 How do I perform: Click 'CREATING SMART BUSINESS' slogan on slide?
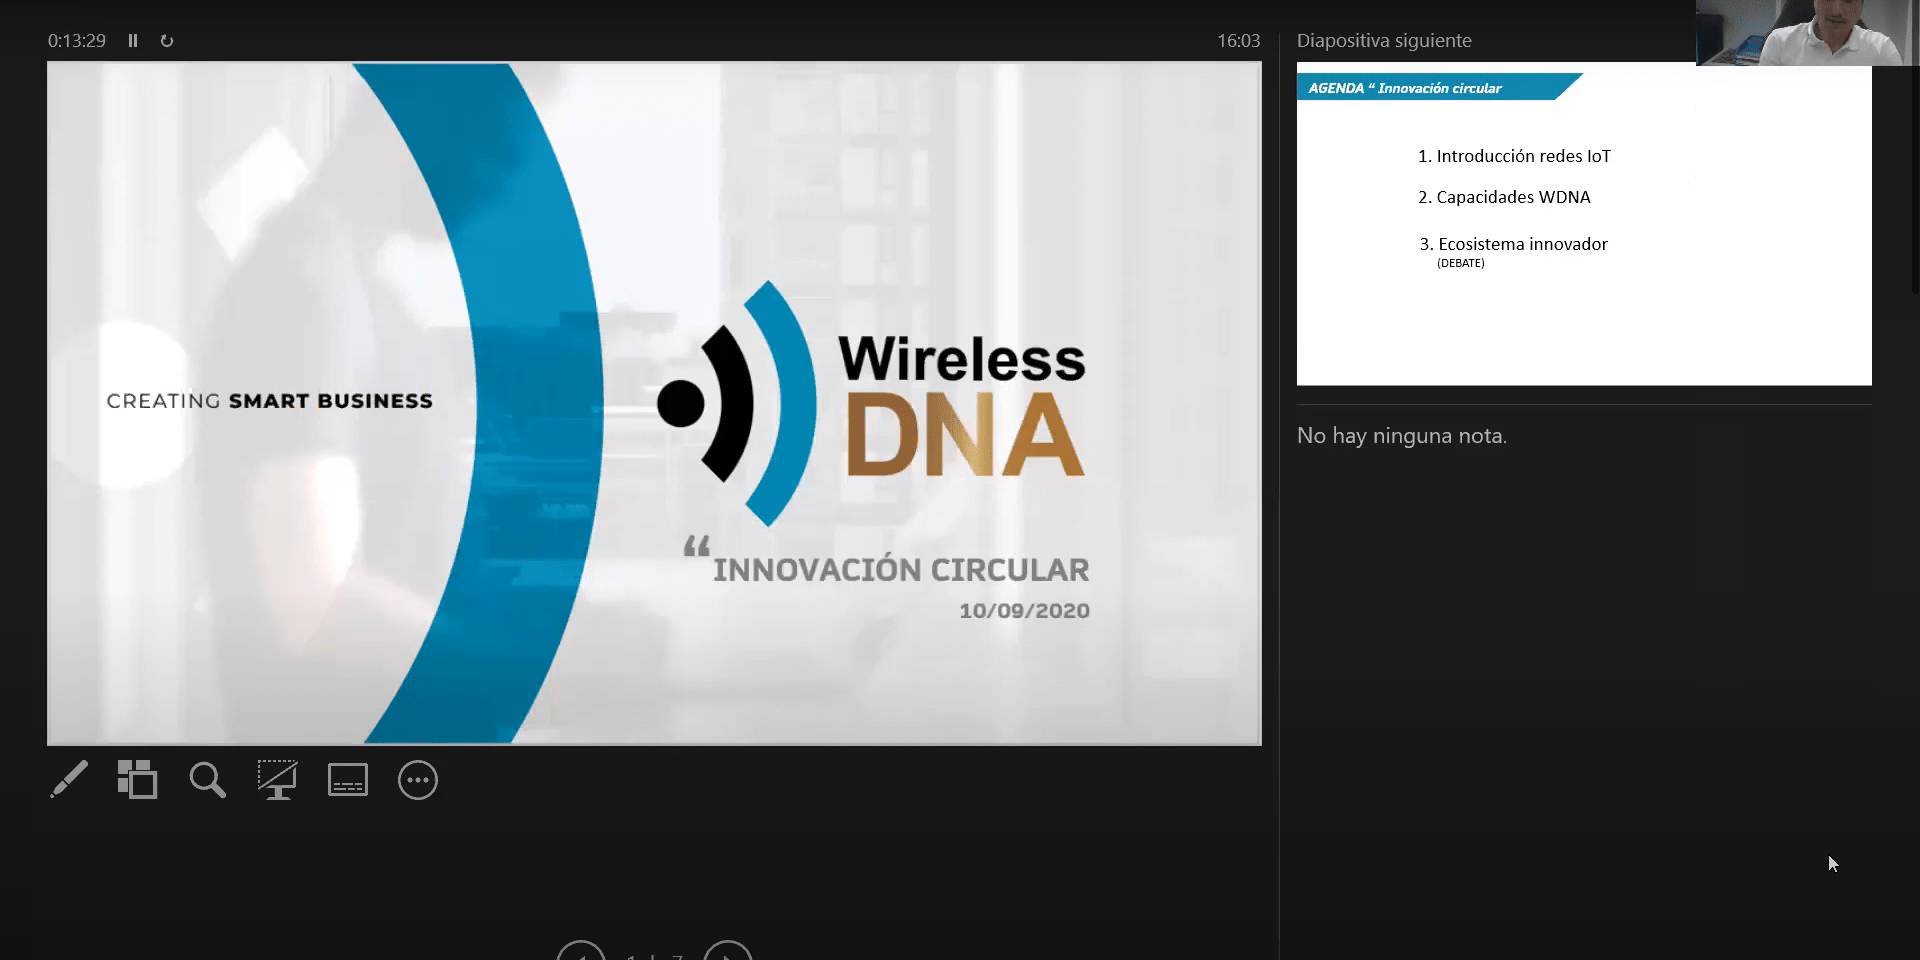point(270,401)
